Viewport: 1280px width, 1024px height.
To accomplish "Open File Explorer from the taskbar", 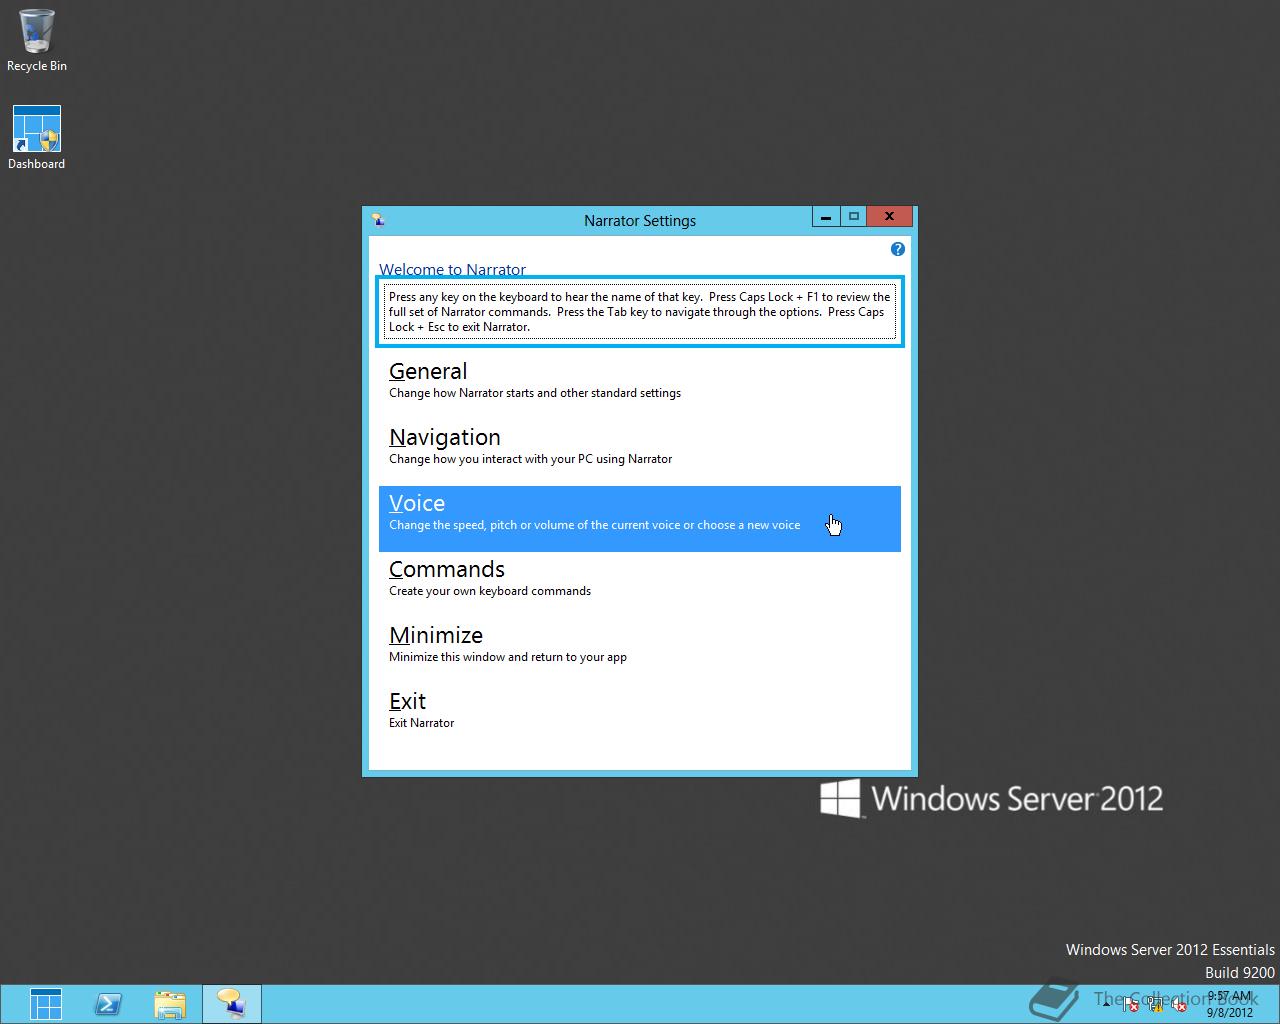I will (x=170, y=1004).
